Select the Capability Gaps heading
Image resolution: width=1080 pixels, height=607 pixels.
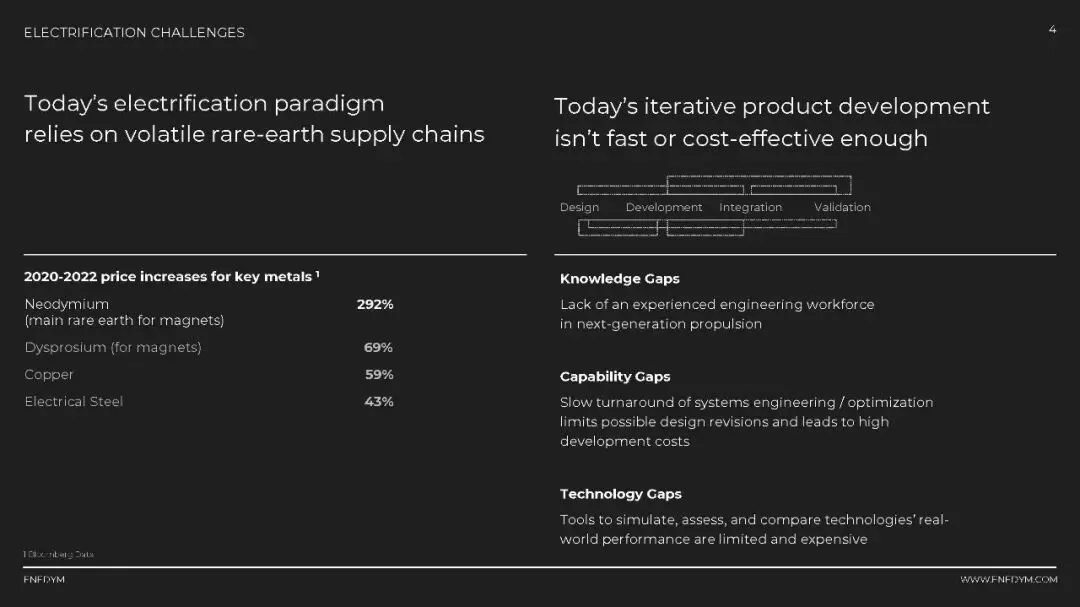coord(615,377)
